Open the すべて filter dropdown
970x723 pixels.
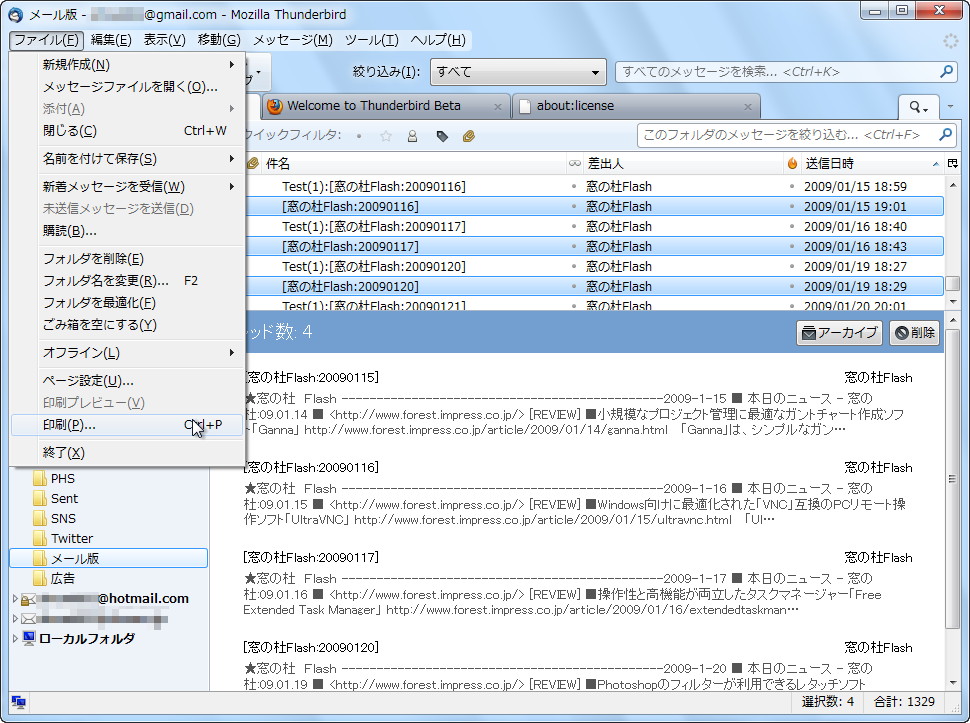(x=517, y=71)
